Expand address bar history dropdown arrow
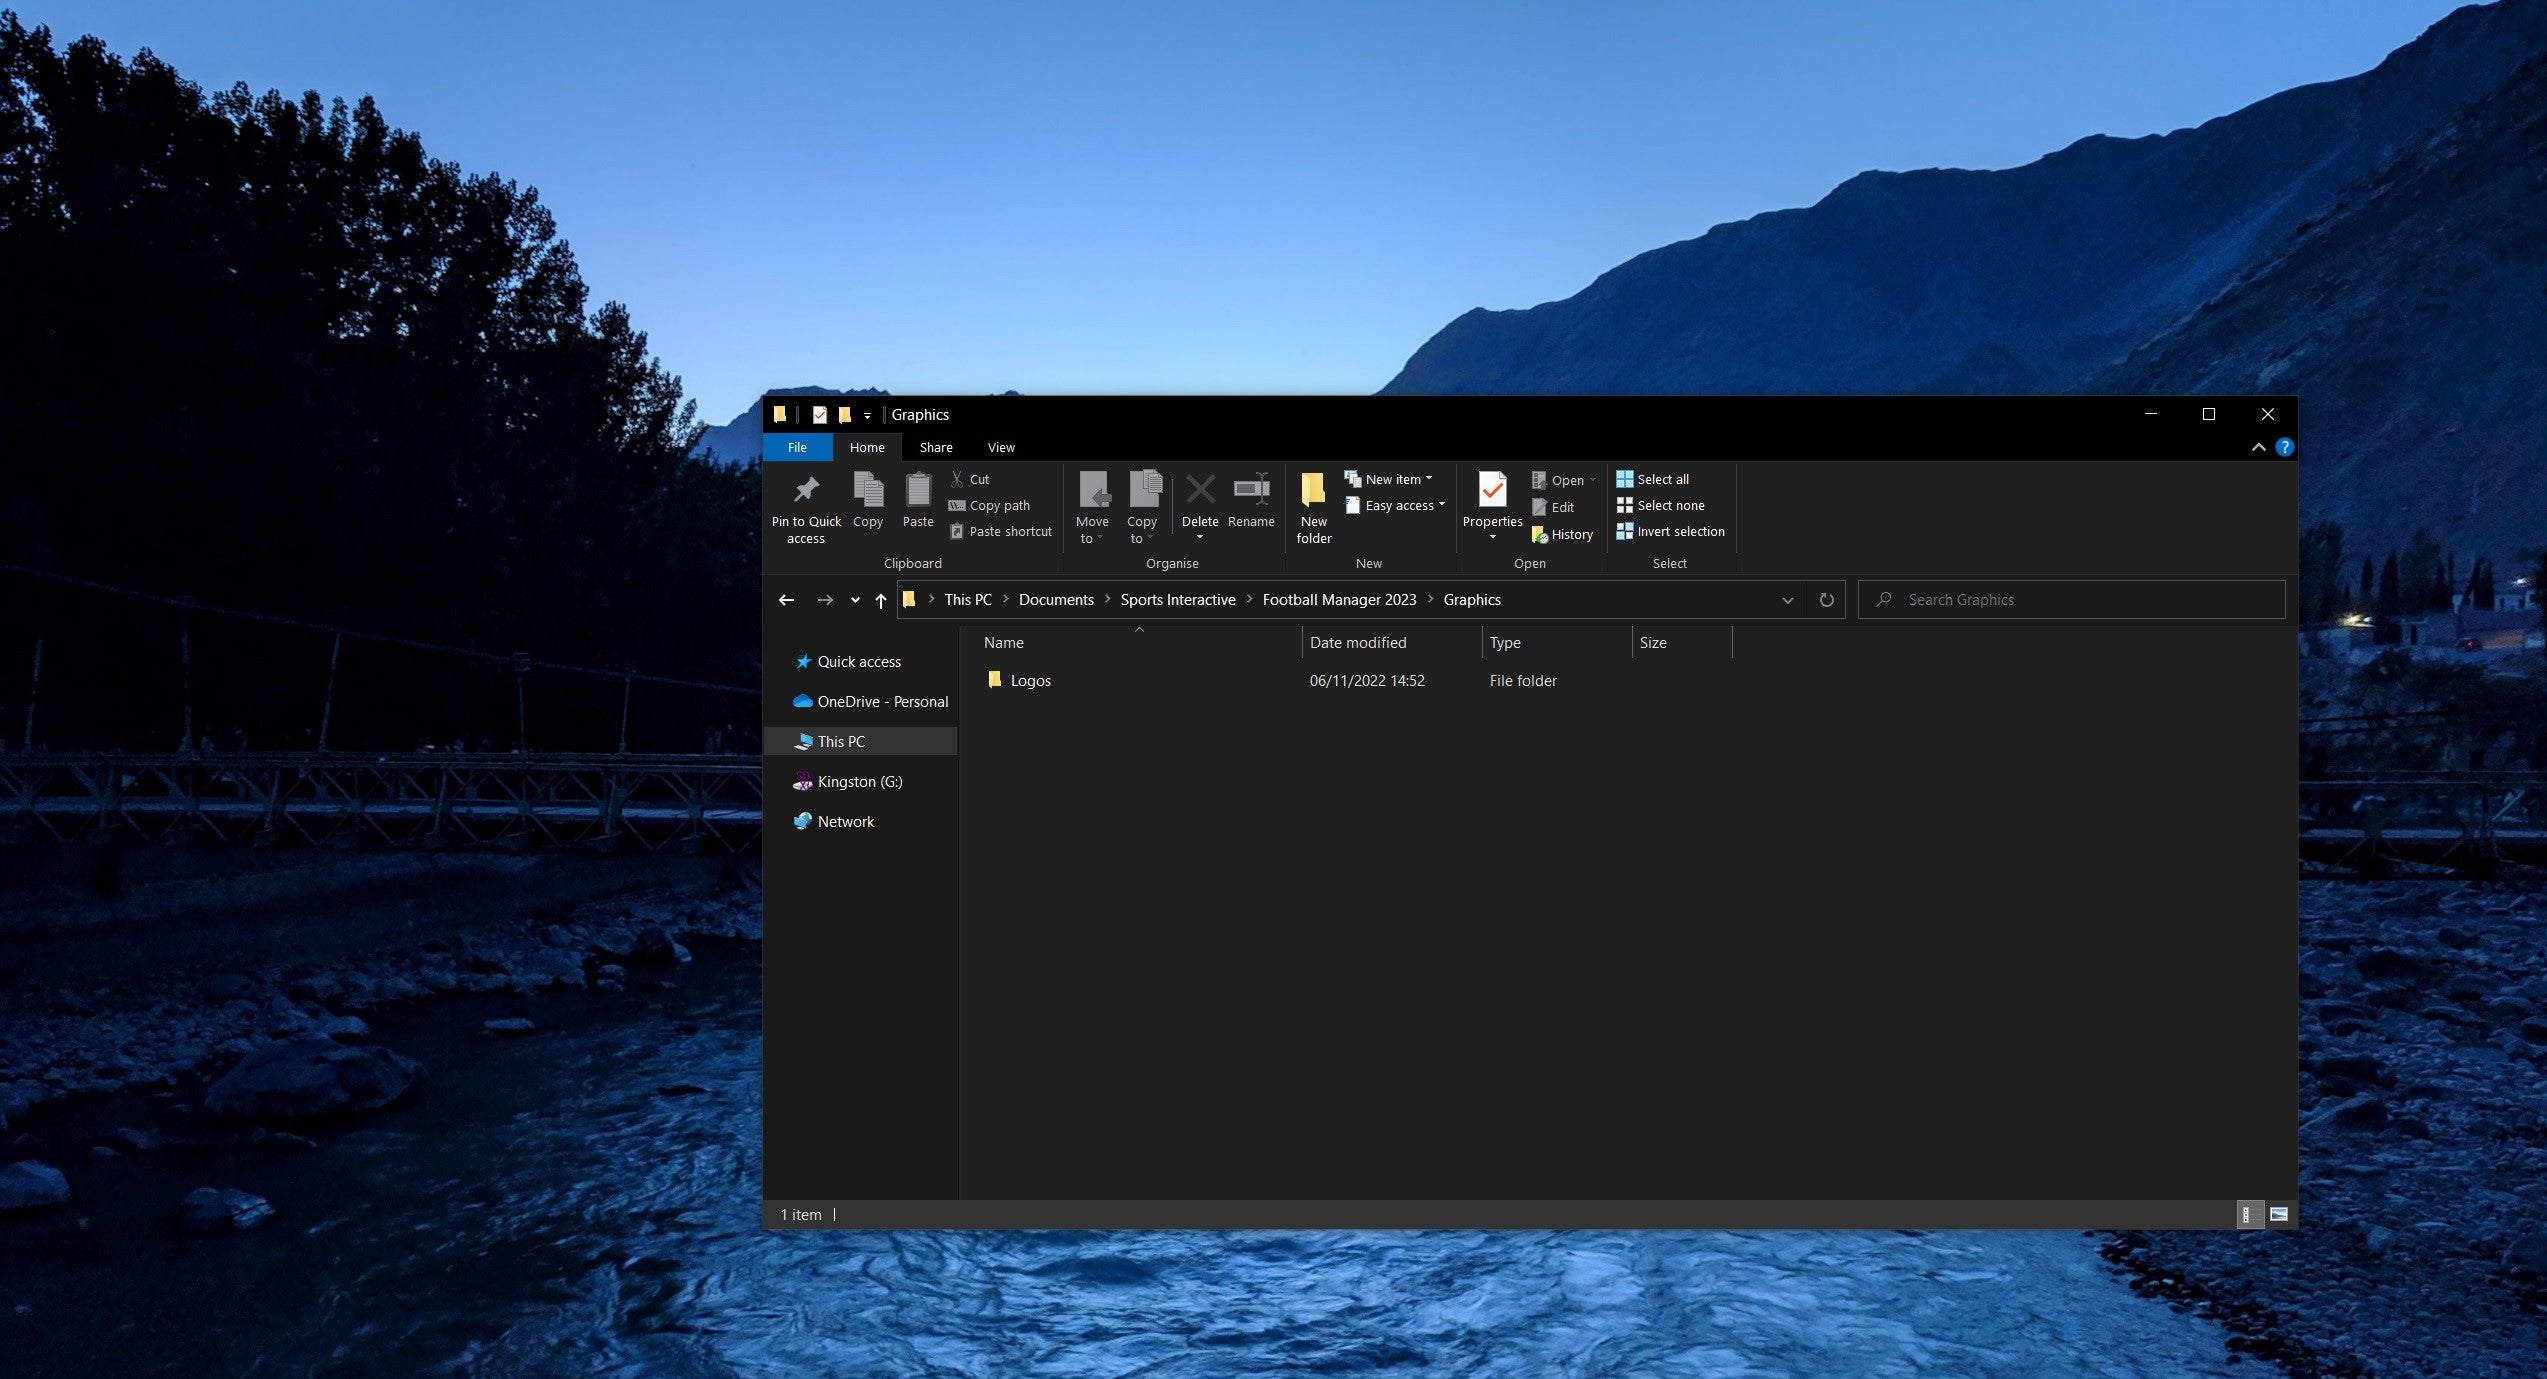Image resolution: width=2547 pixels, height=1379 pixels. pyautogui.click(x=1787, y=600)
